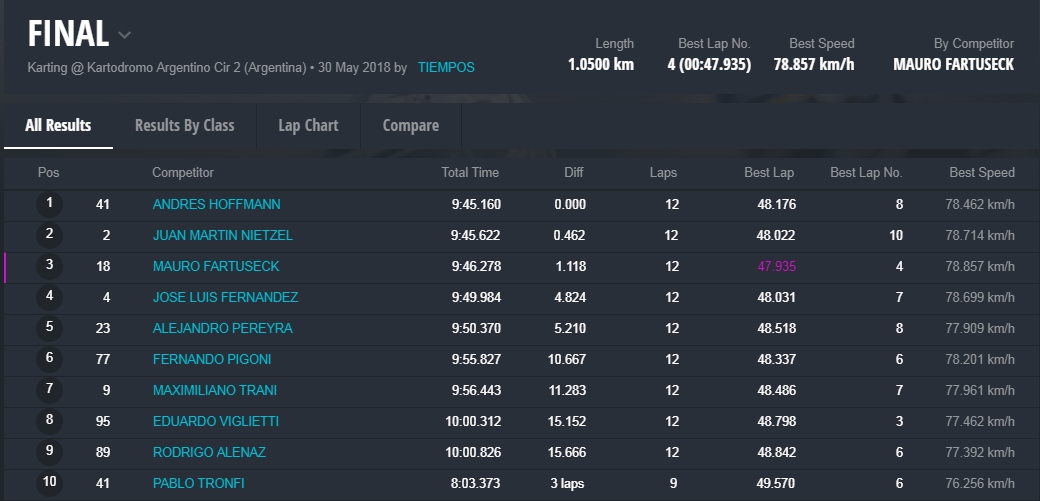Click EDUARDO VIGLIETTI competitor name
Screen dimensions: 1040x501
coord(215,422)
